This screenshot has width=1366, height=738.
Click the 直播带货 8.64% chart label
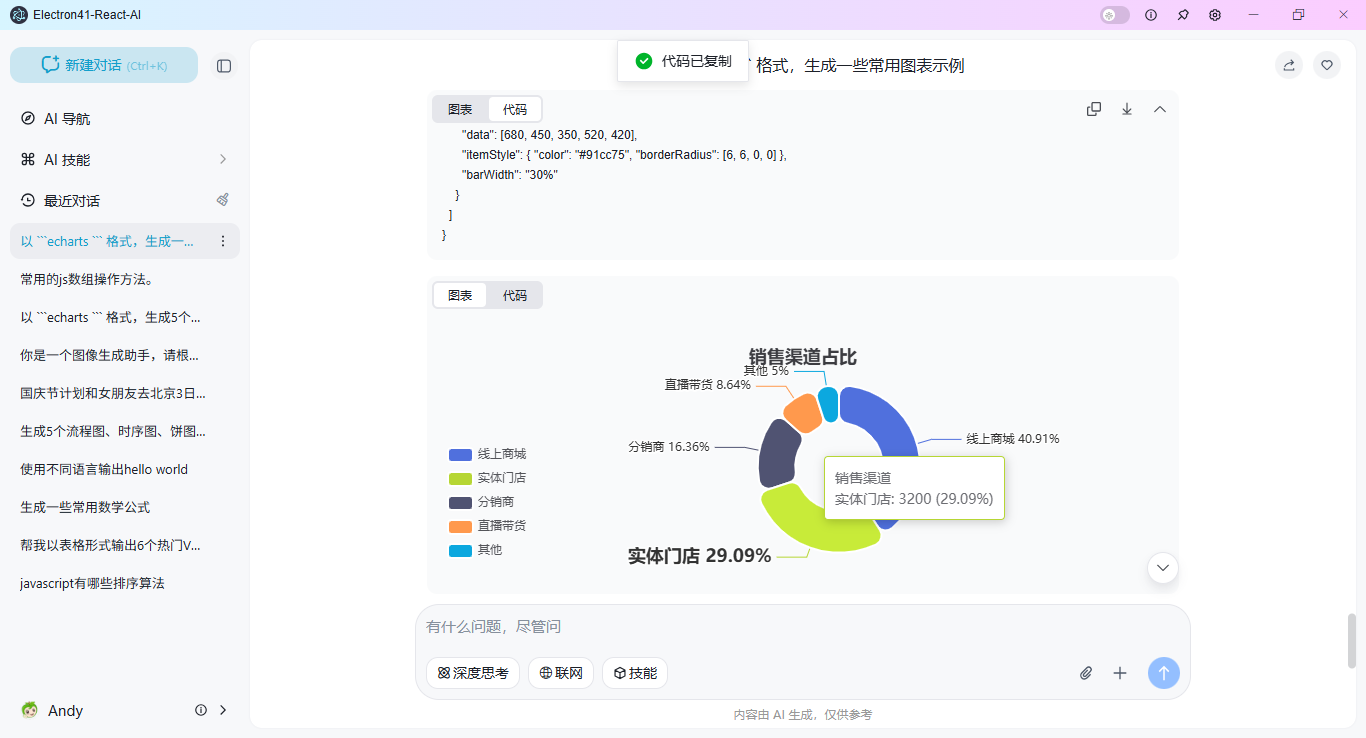pyautogui.click(x=707, y=384)
